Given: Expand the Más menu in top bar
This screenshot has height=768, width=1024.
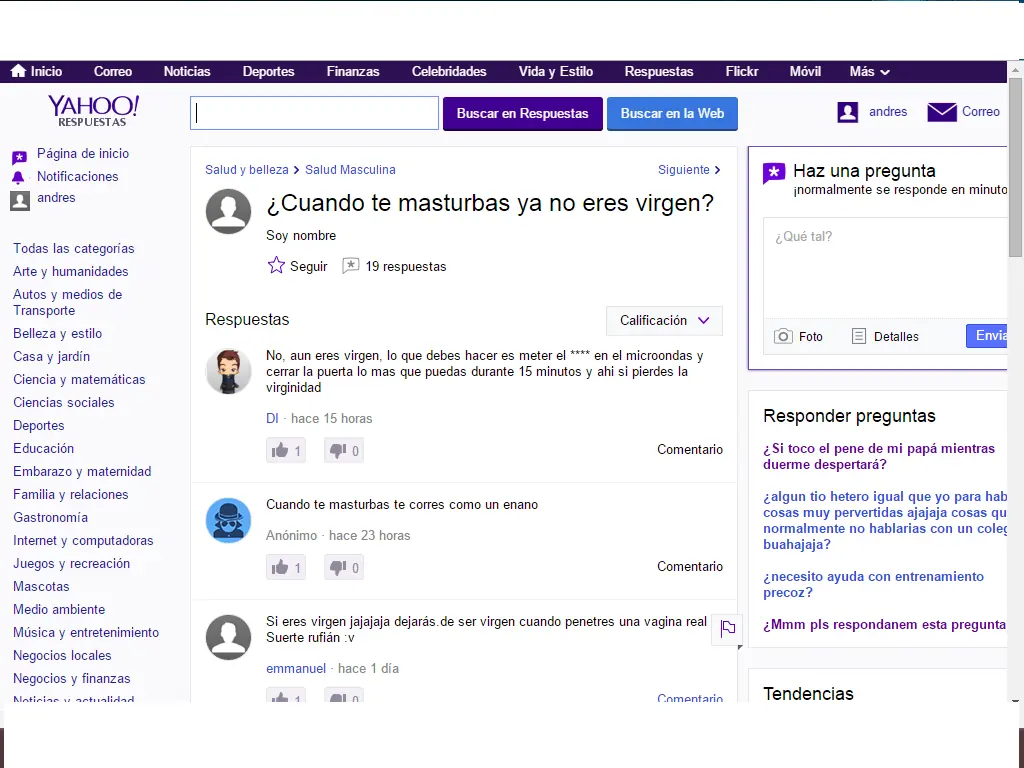Looking at the screenshot, I should (869, 72).
